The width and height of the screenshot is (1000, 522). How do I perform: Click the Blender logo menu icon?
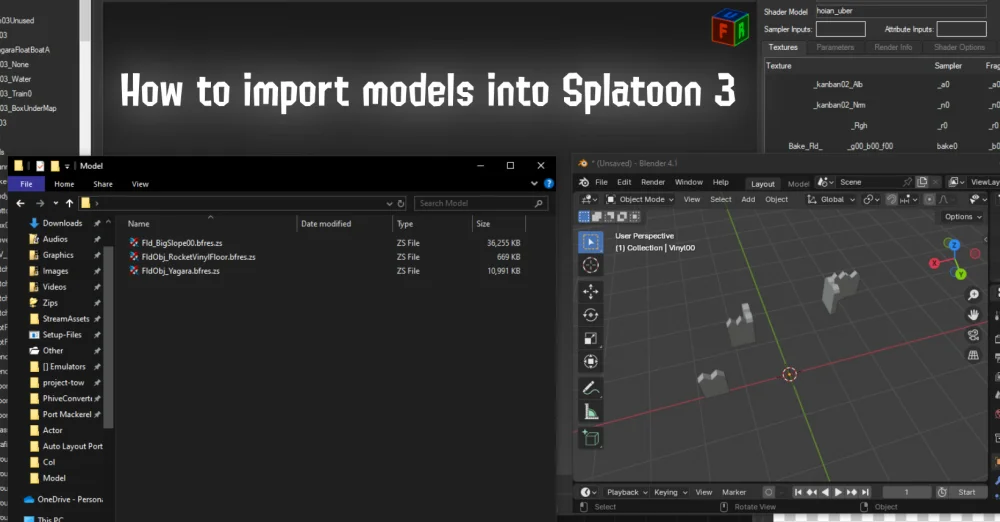coord(584,182)
